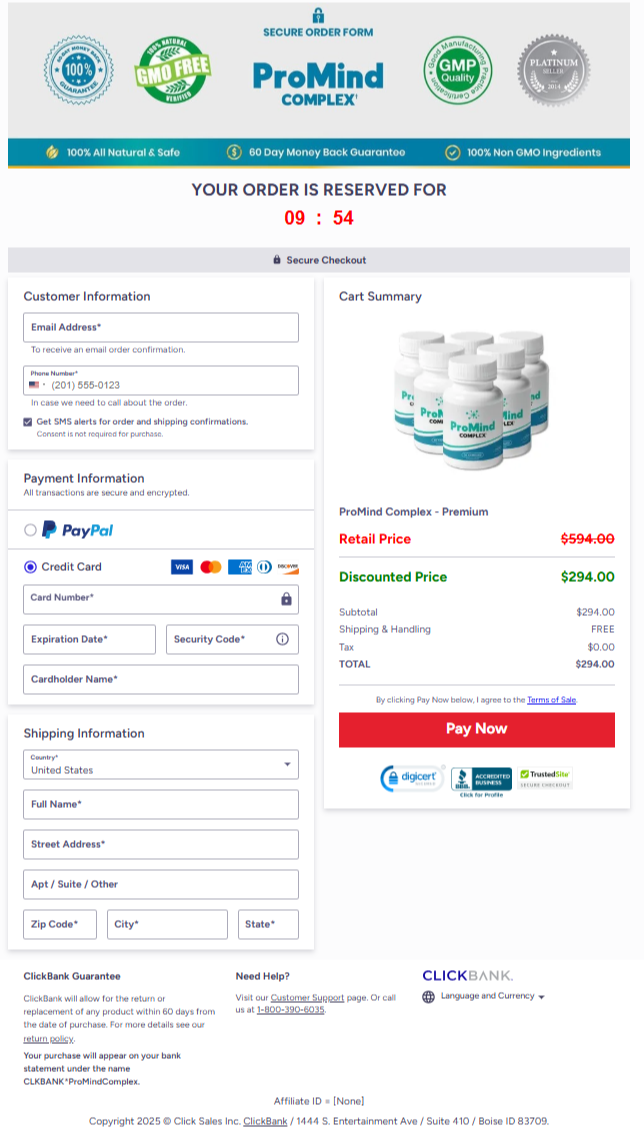Click the Pay Now button
Viewport: 644px width, 1145px height.
click(476, 729)
